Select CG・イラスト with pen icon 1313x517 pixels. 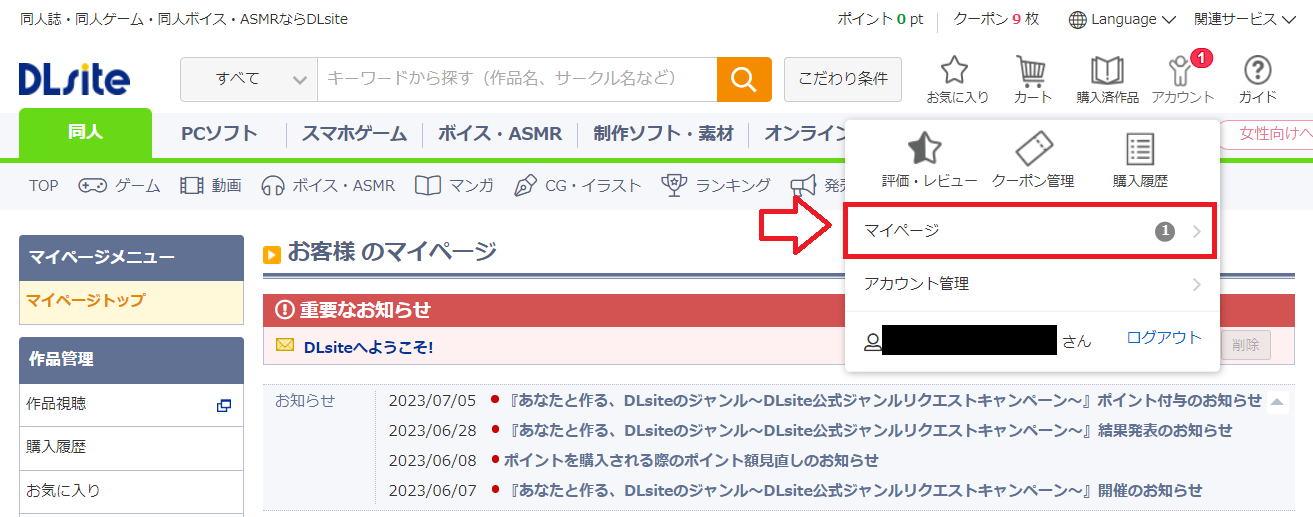(x=577, y=185)
